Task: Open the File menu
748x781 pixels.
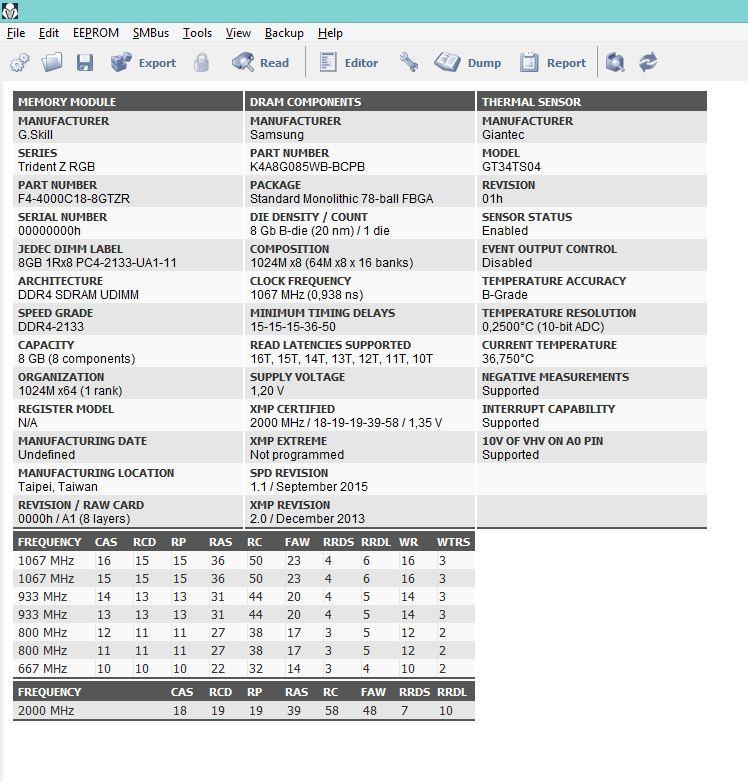Action: tap(16, 33)
